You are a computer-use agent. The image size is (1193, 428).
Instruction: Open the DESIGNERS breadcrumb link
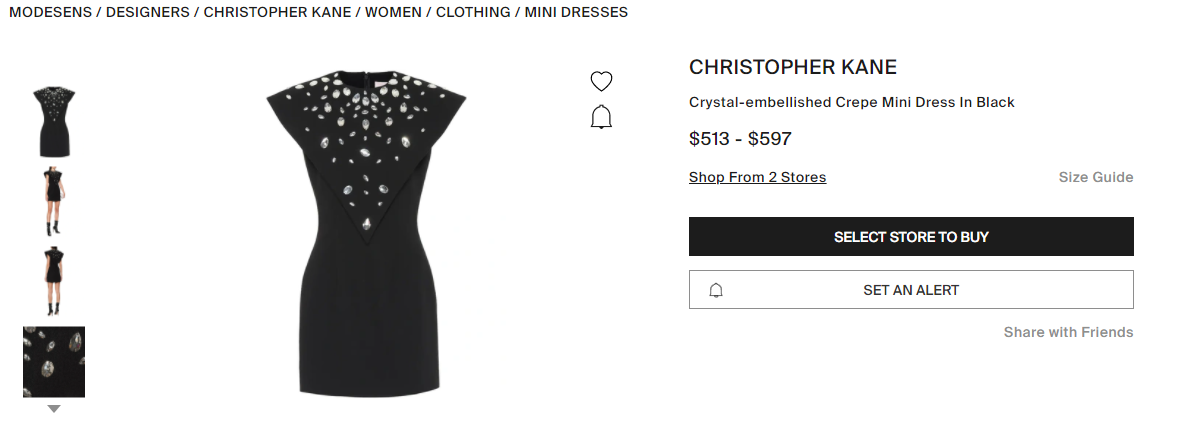click(x=148, y=12)
